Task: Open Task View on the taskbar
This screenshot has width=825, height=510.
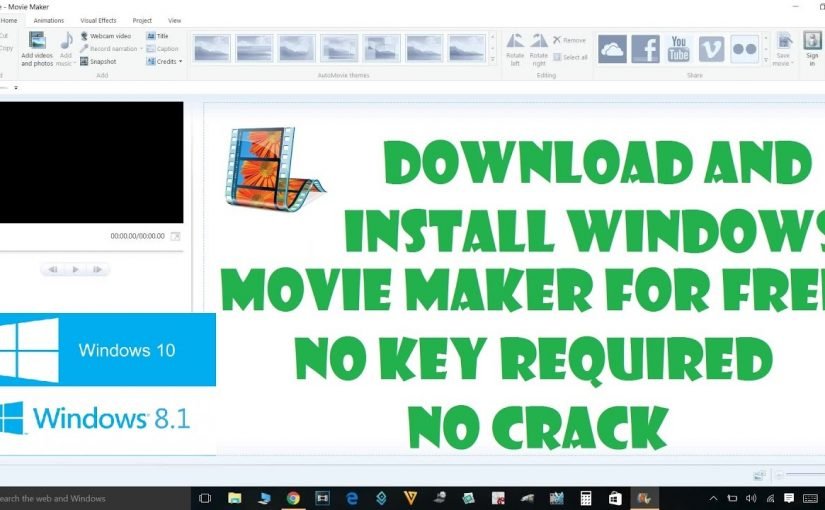Action: coord(205,498)
